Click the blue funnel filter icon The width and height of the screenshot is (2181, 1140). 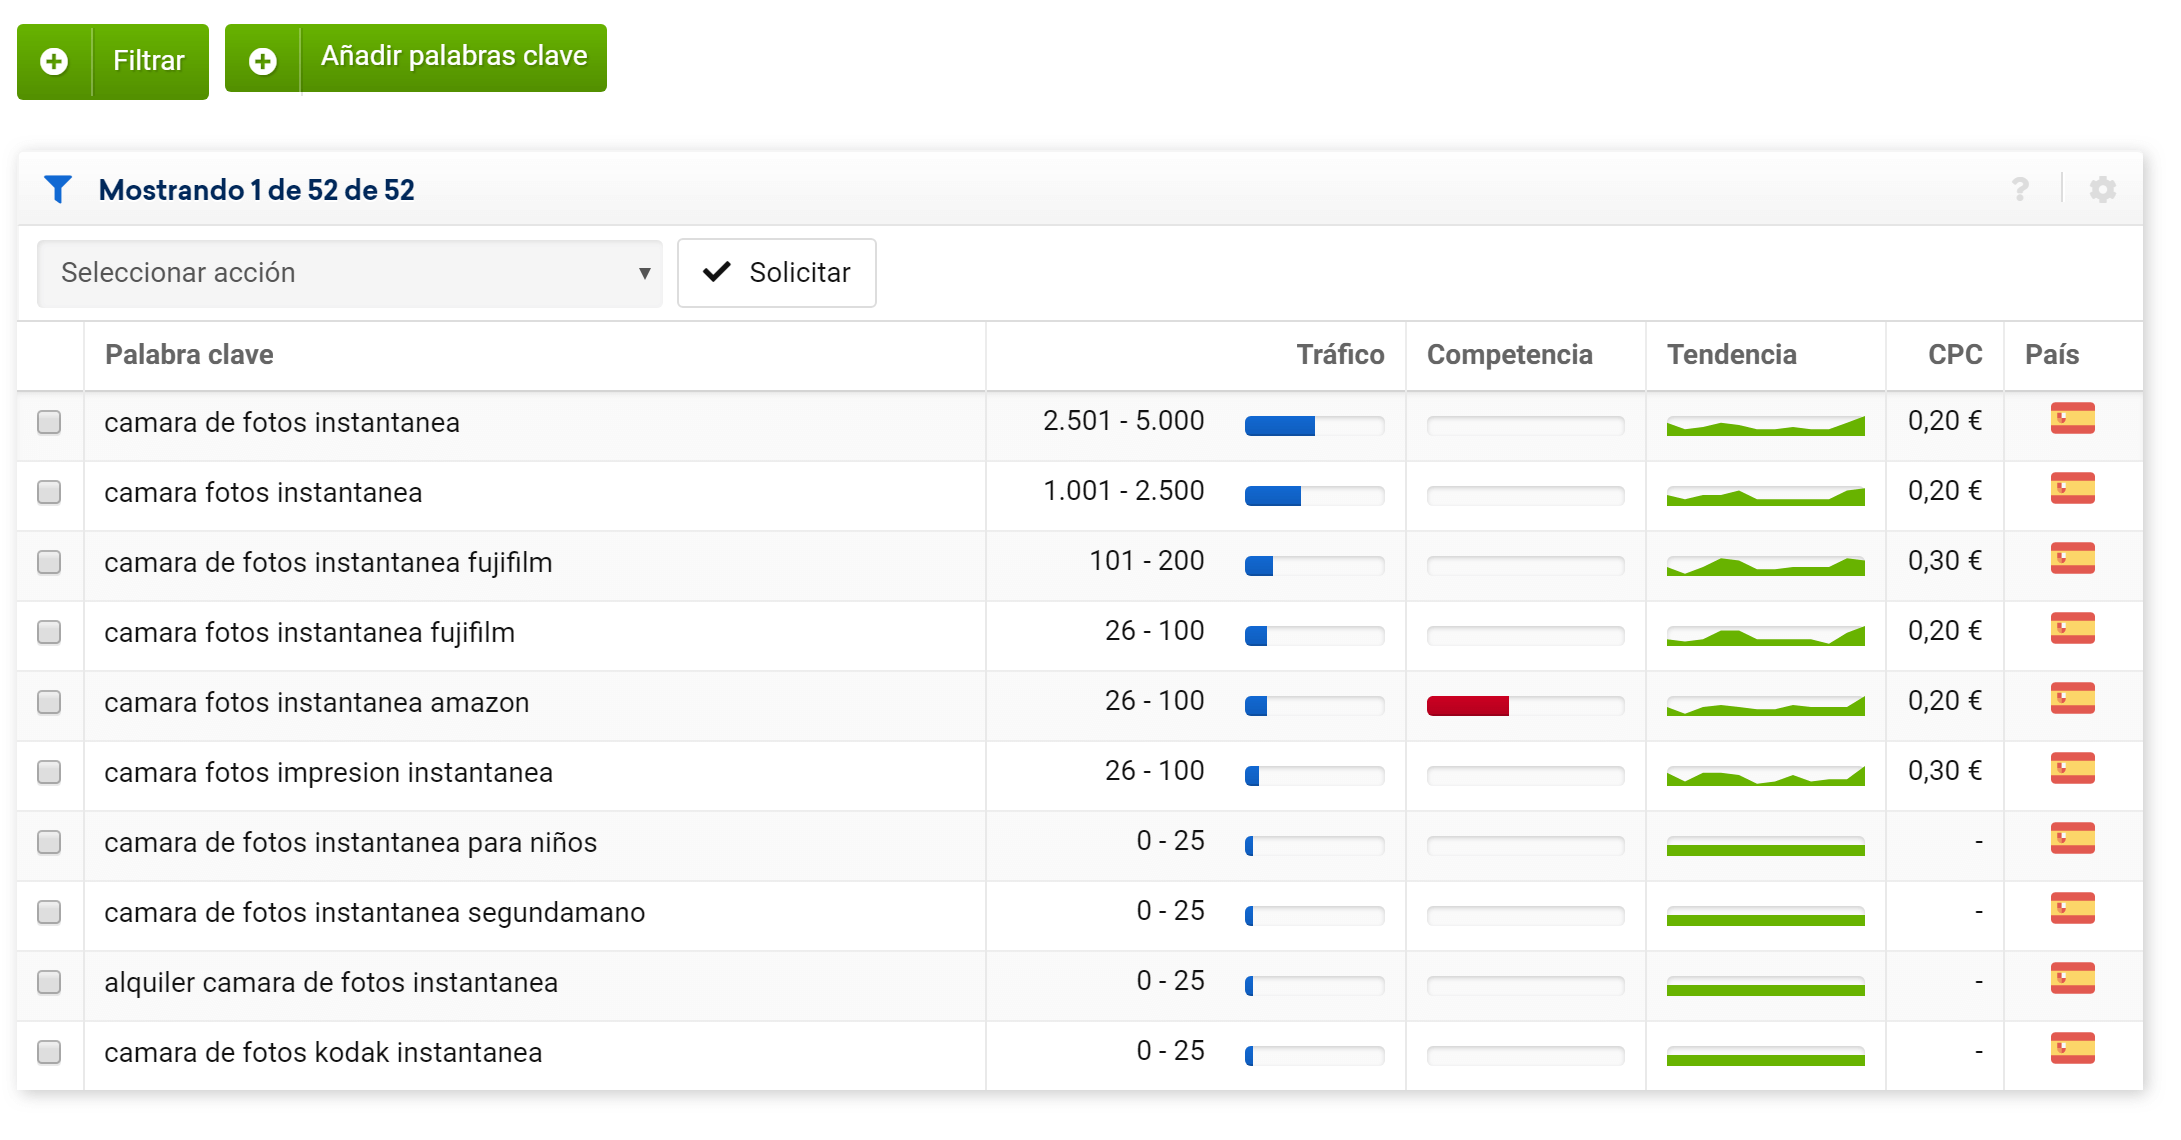point(58,189)
